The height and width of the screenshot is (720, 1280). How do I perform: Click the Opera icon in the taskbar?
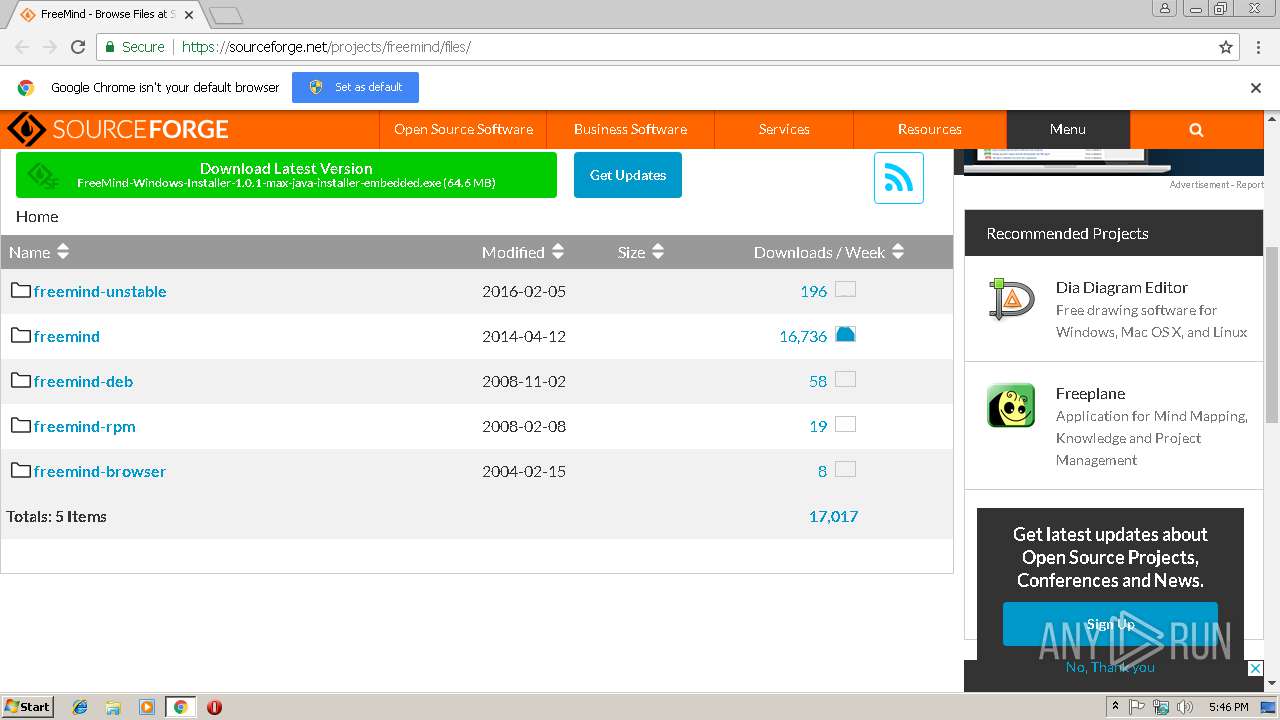[214, 707]
